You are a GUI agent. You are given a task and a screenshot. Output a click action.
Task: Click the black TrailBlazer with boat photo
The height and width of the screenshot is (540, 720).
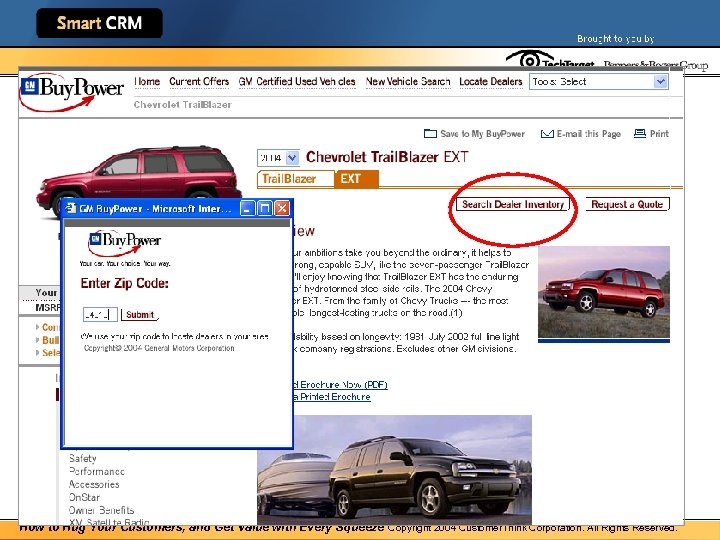coord(394,469)
